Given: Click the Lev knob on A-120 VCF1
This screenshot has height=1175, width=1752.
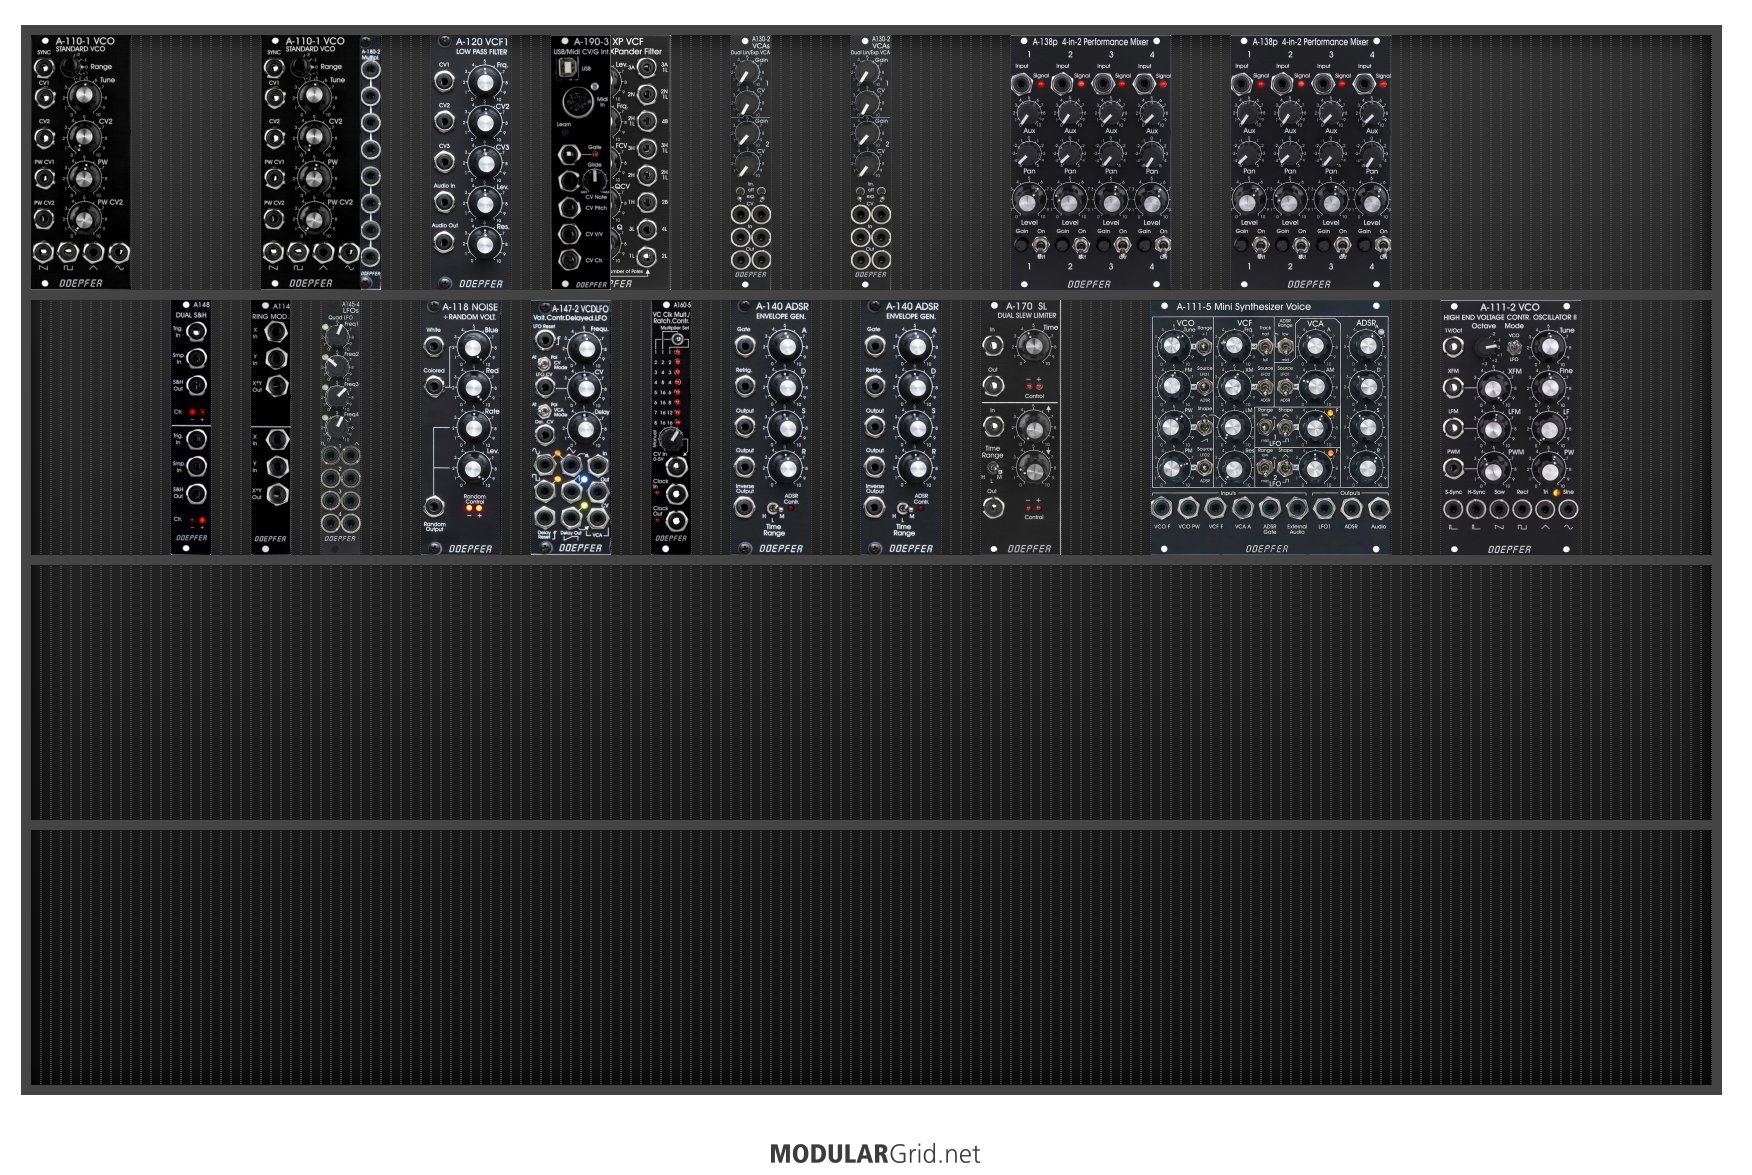Looking at the screenshot, I should (484, 203).
